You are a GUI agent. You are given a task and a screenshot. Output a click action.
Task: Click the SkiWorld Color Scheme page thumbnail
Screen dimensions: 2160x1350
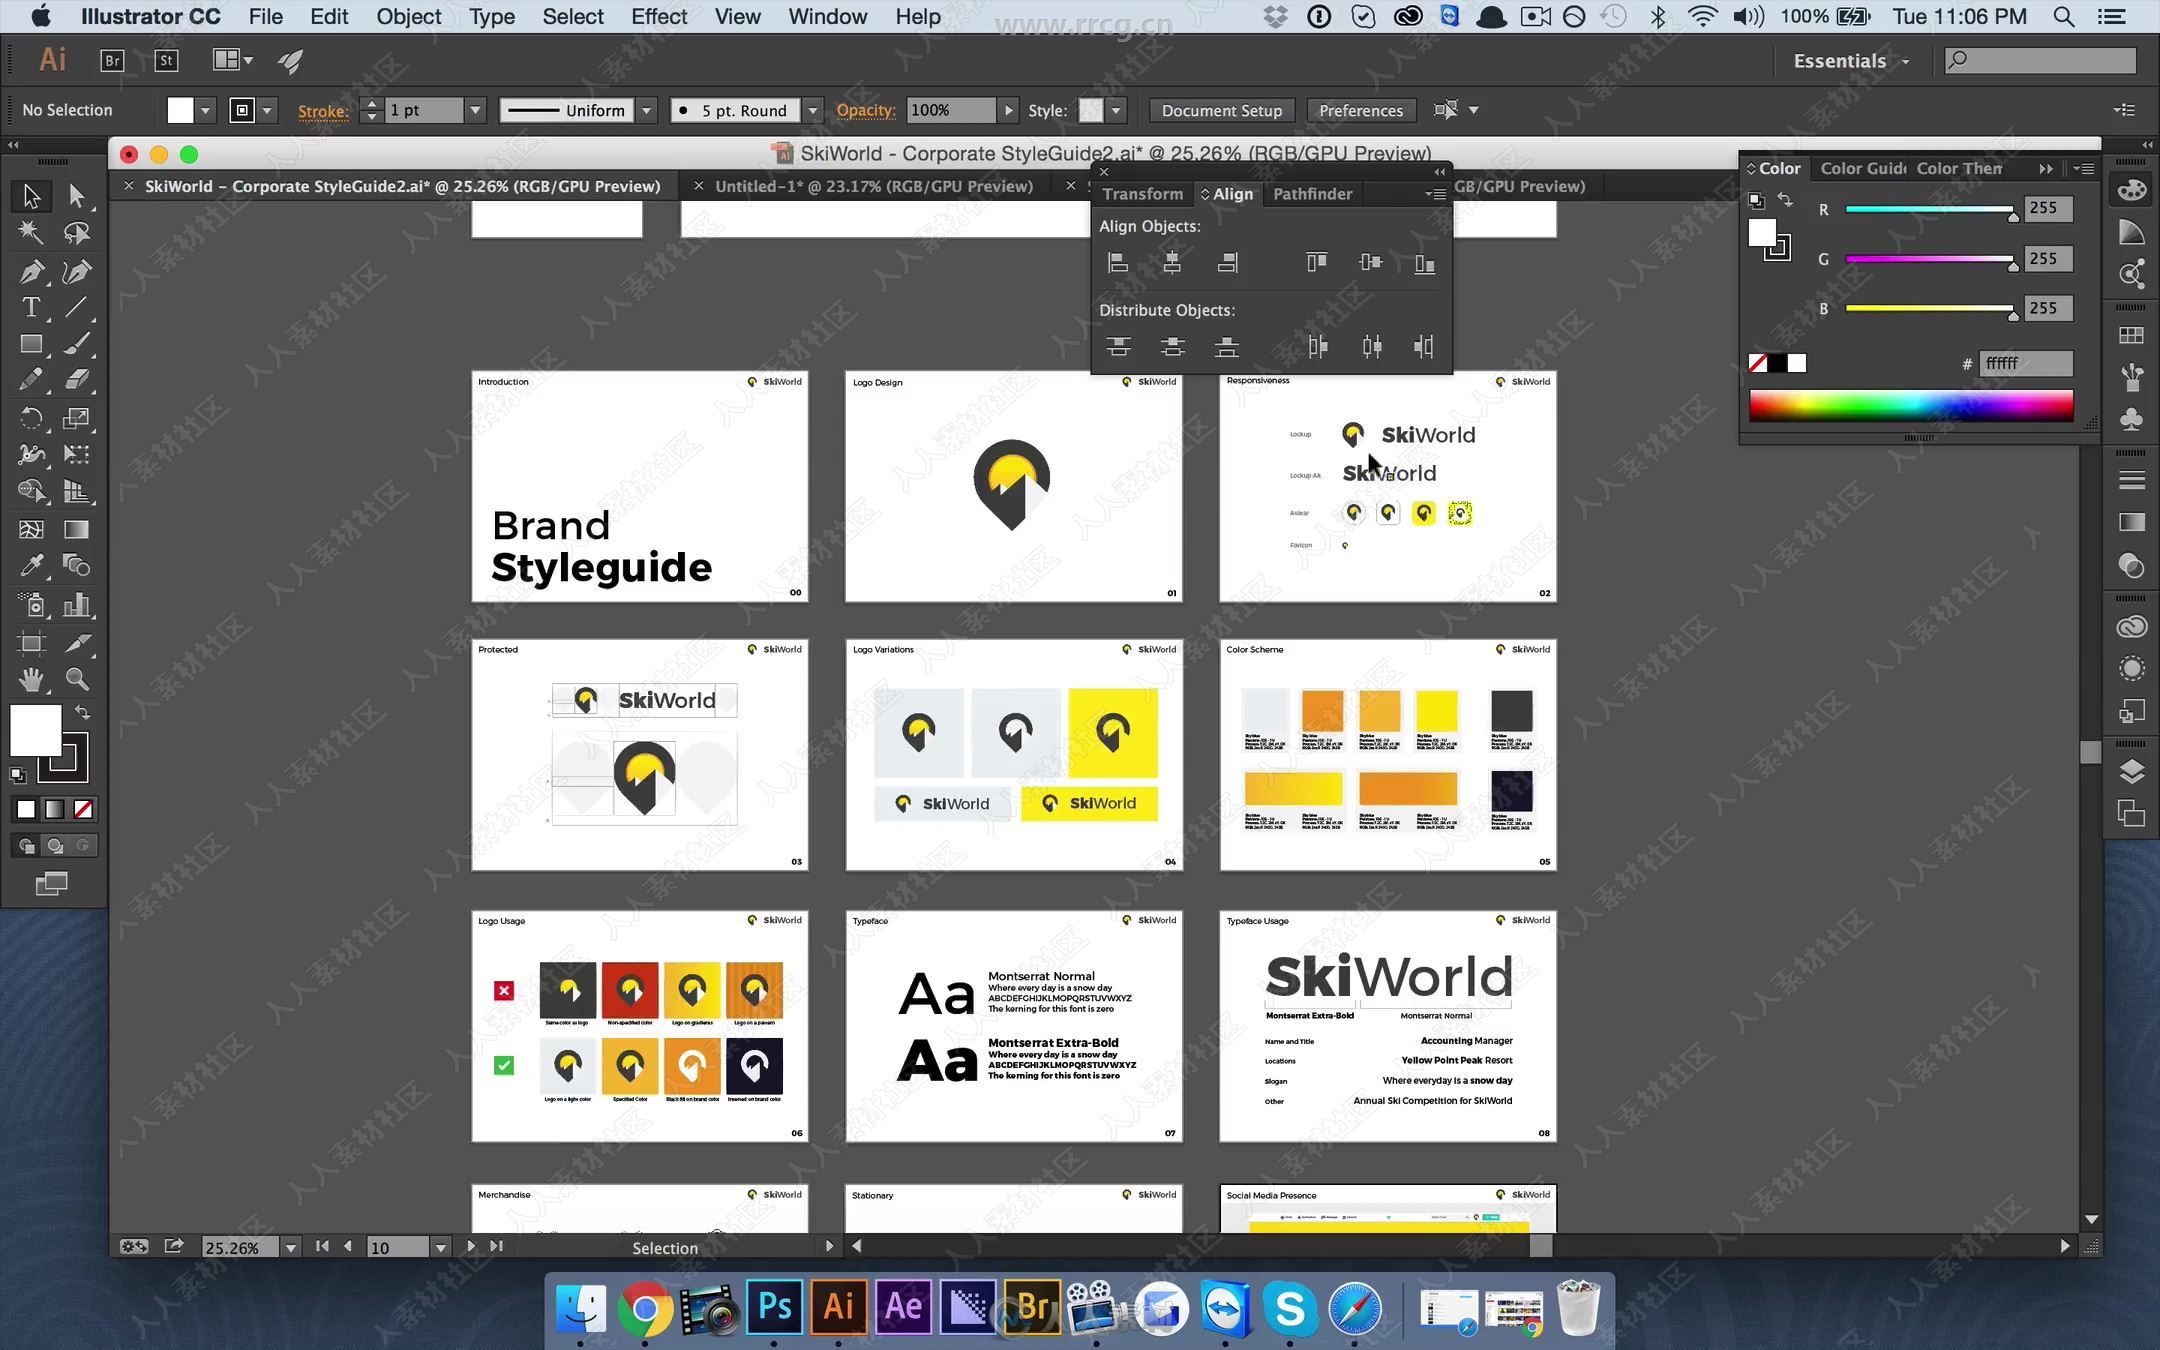click(x=1387, y=754)
